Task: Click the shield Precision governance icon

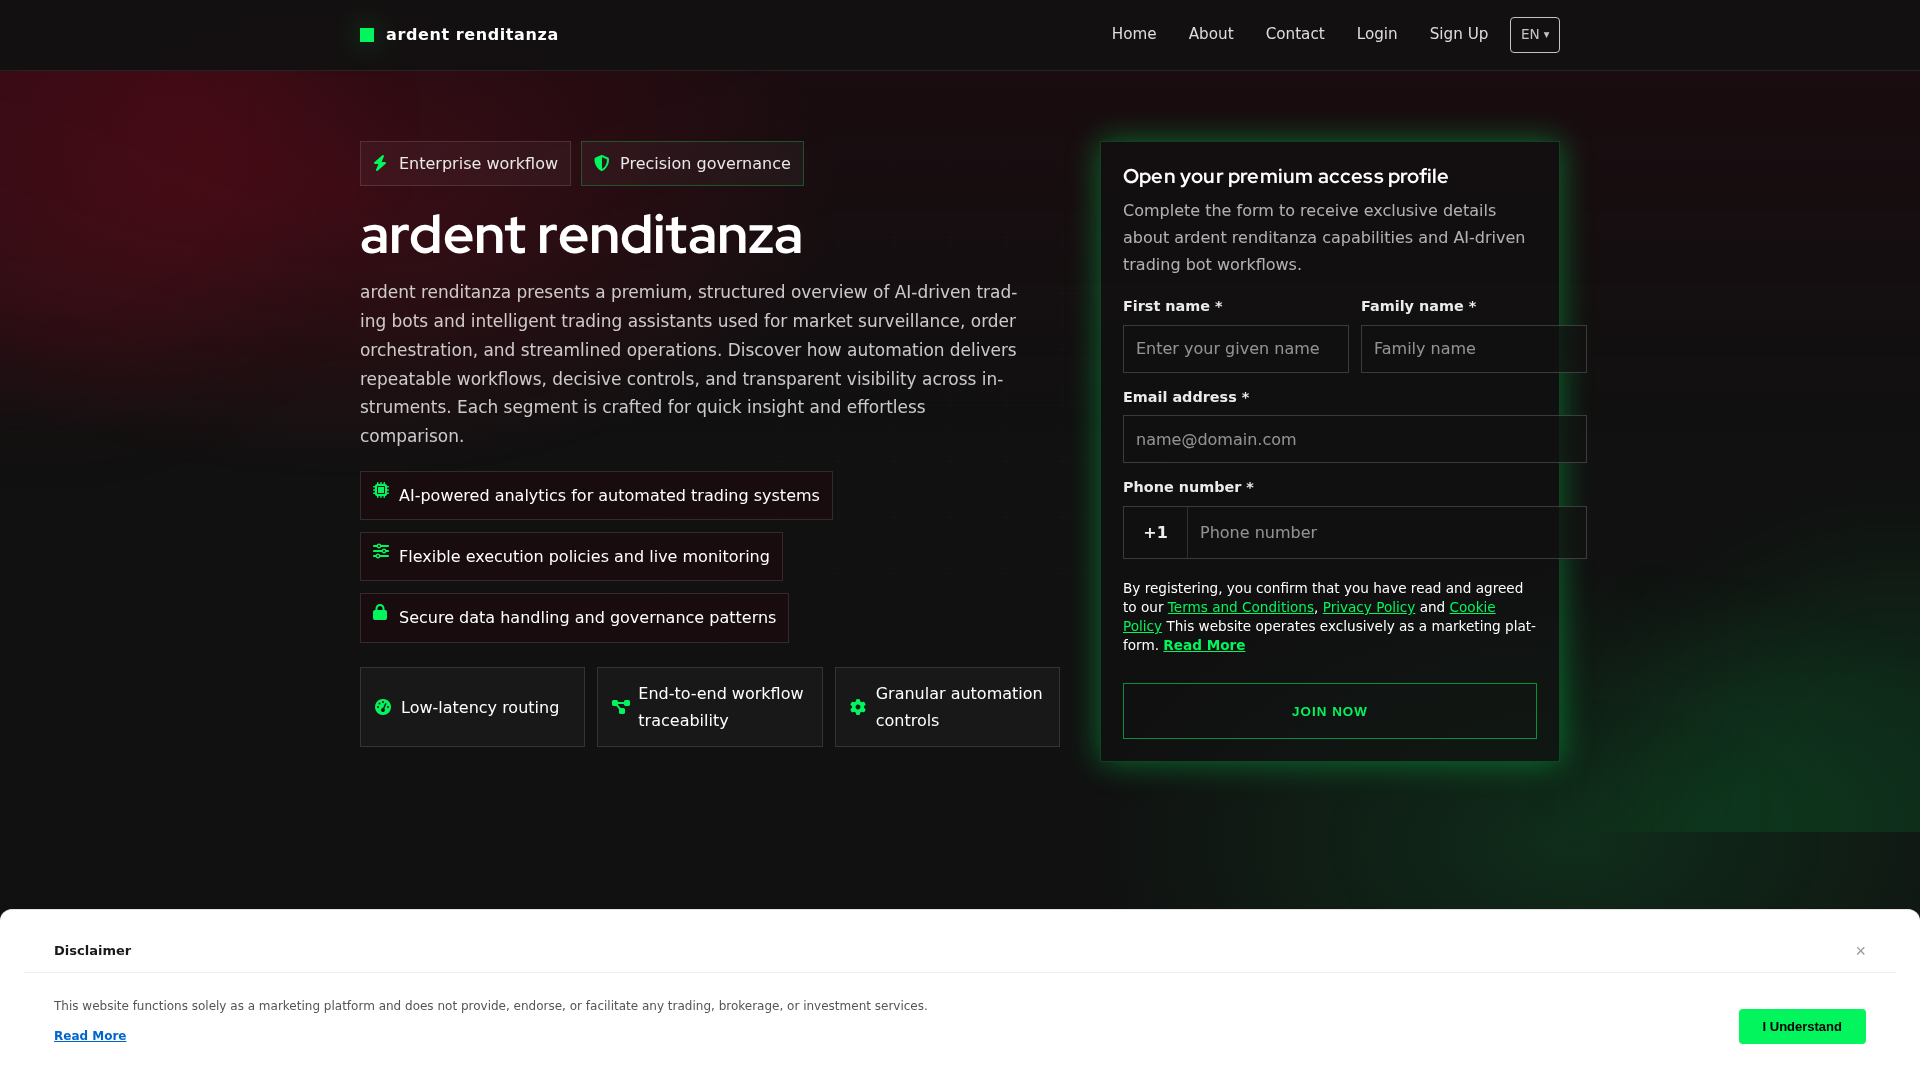Action: point(602,163)
